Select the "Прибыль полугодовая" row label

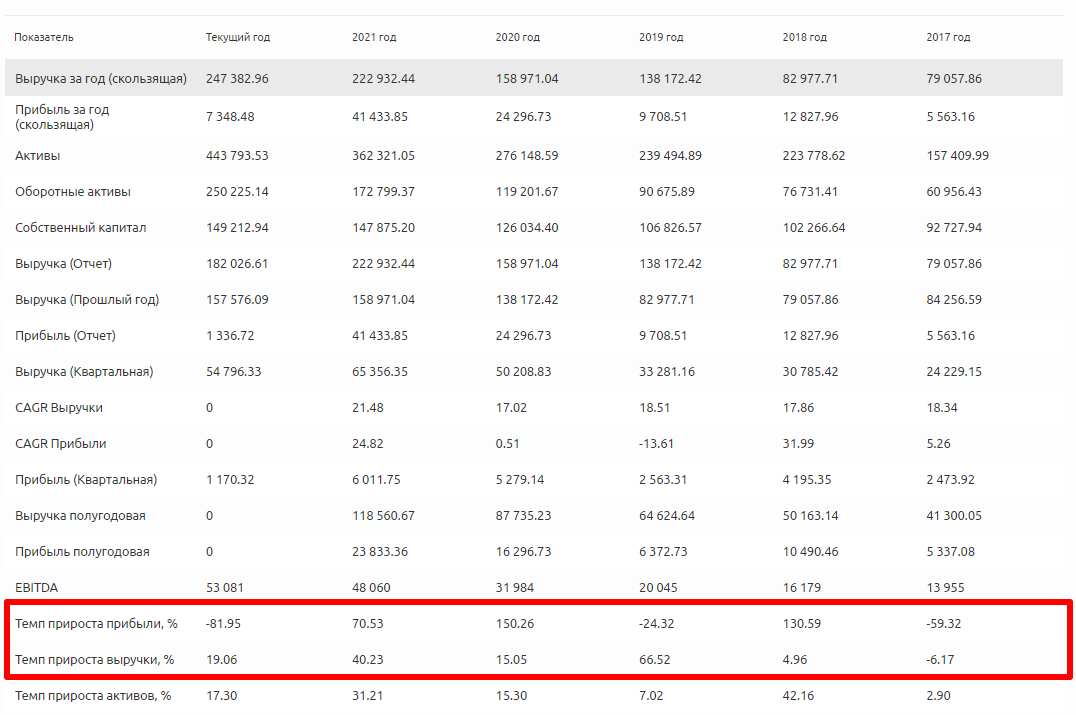click(x=82, y=552)
